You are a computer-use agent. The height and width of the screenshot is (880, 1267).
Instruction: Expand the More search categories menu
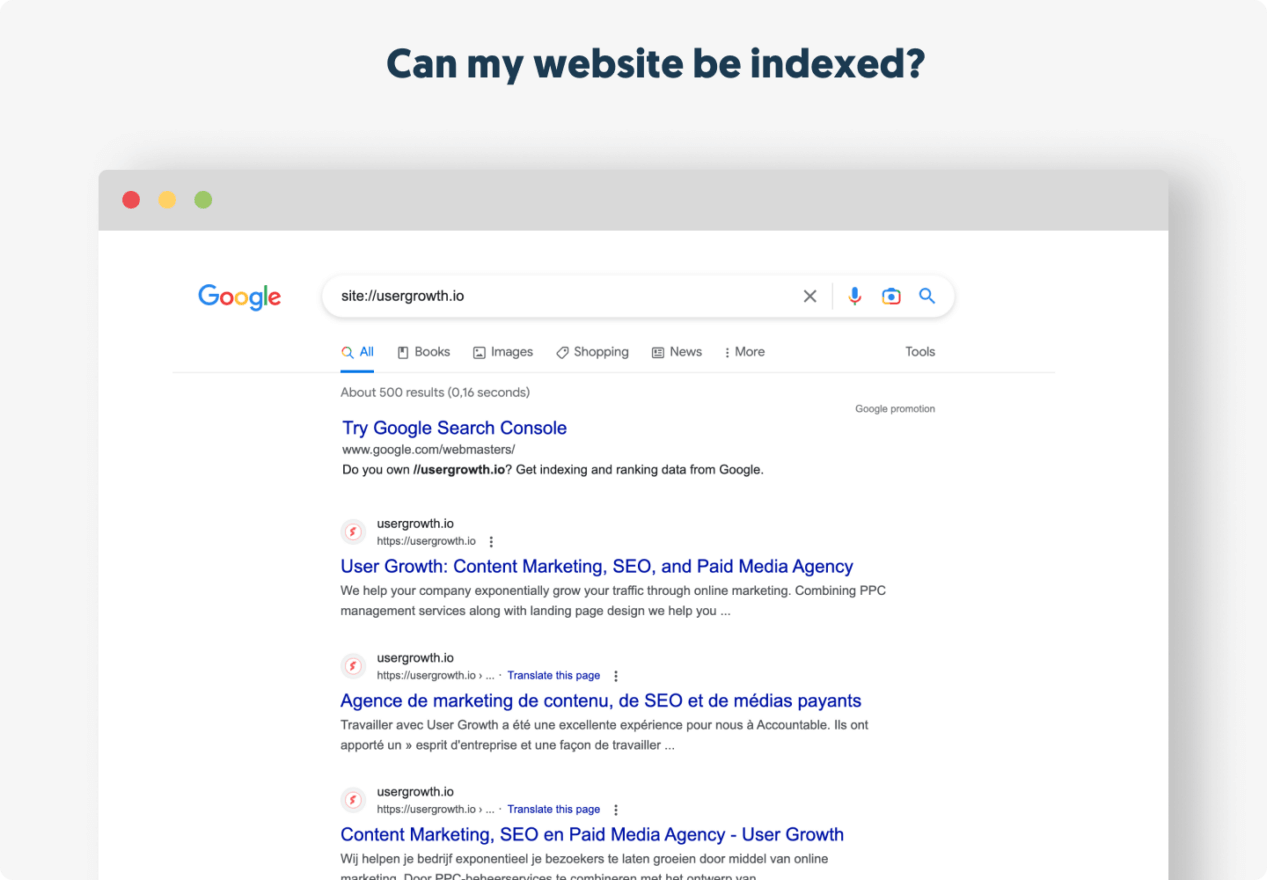(744, 352)
